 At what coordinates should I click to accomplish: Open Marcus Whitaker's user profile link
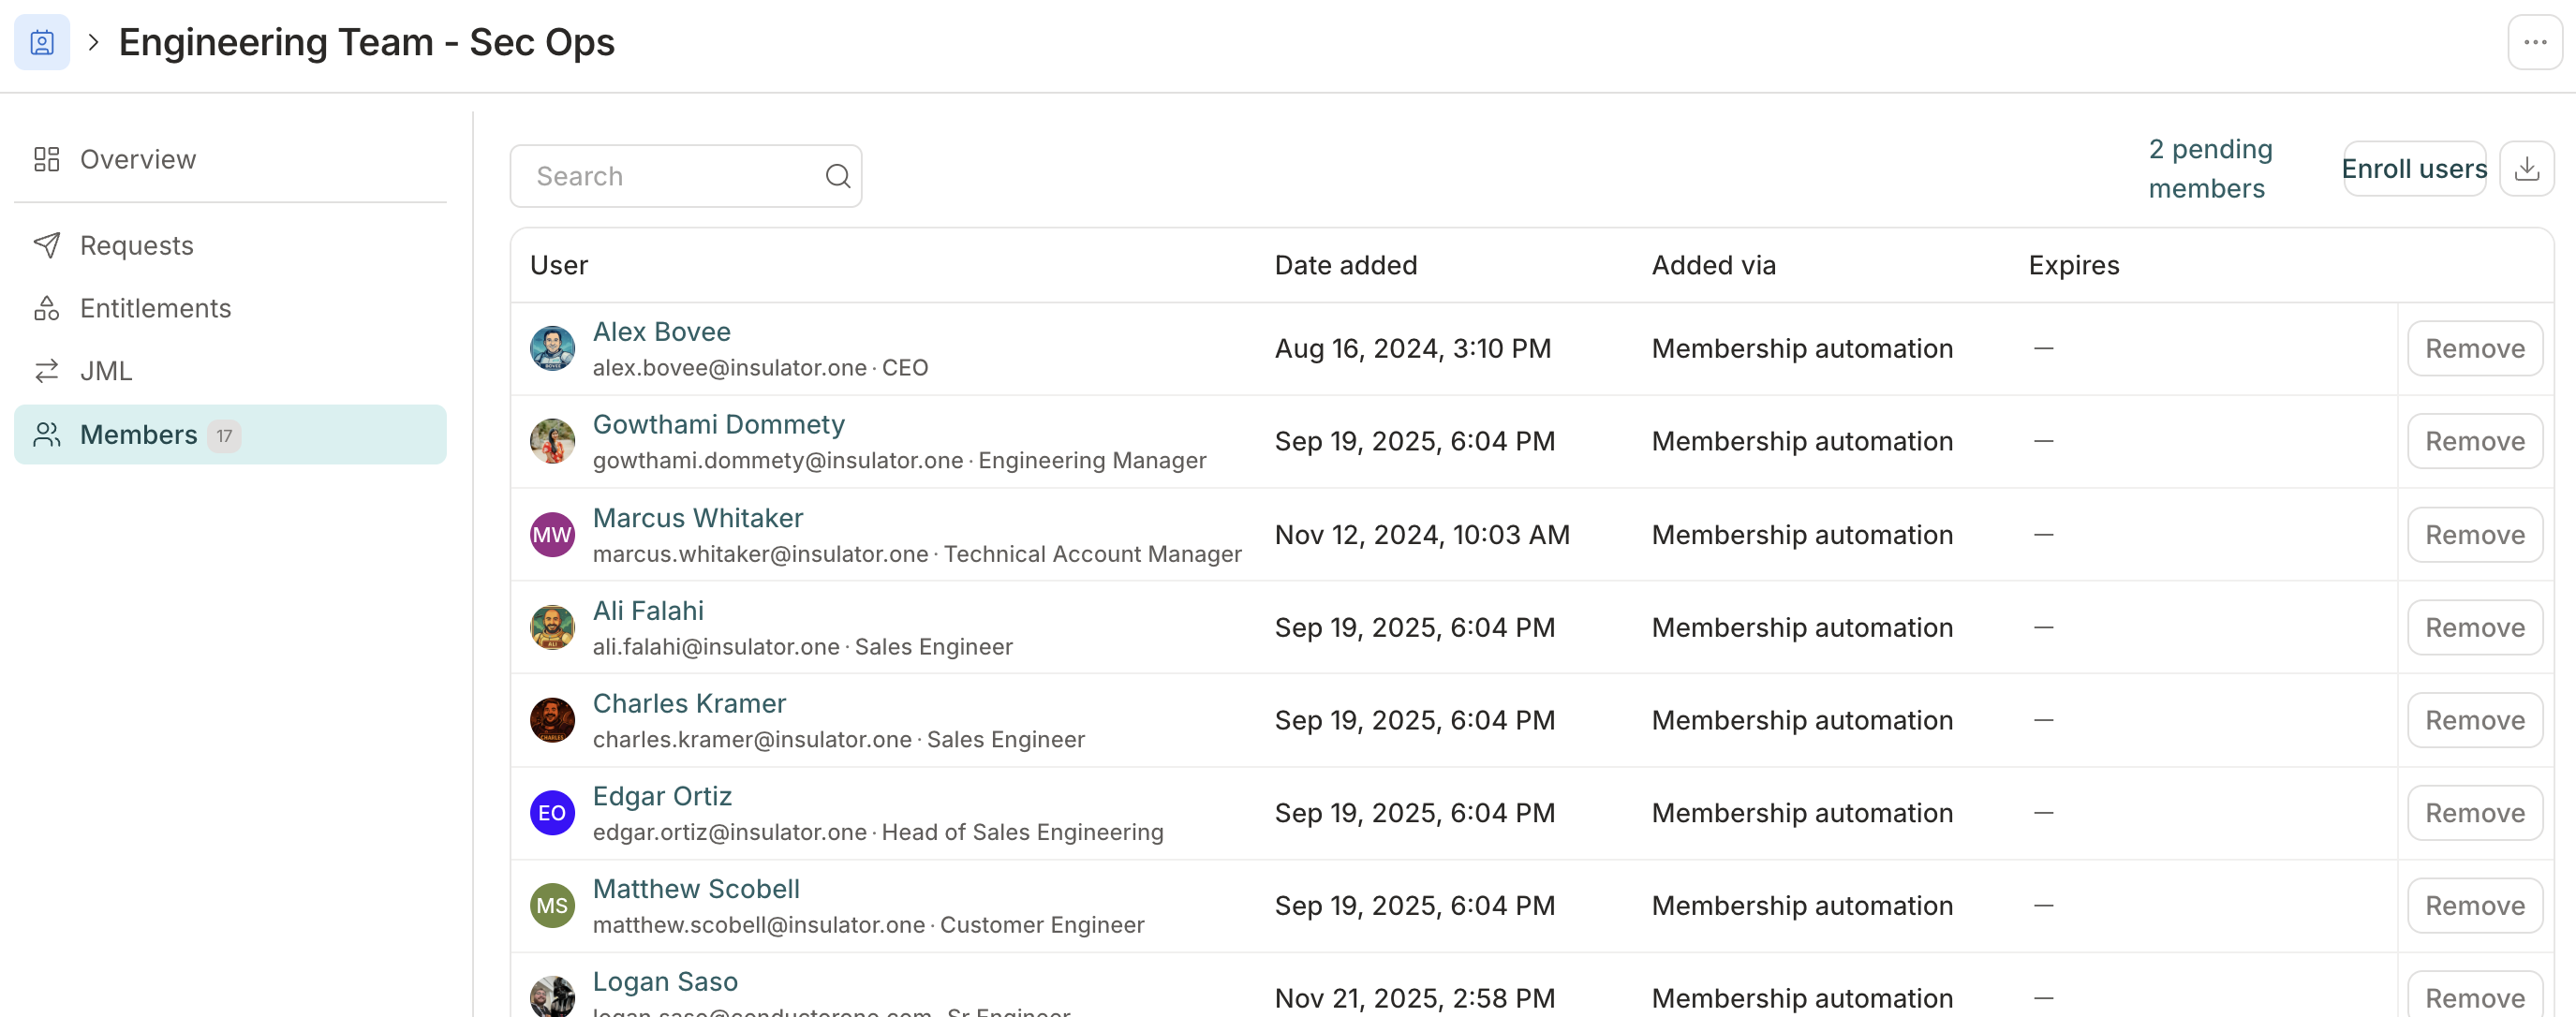[x=698, y=517]
